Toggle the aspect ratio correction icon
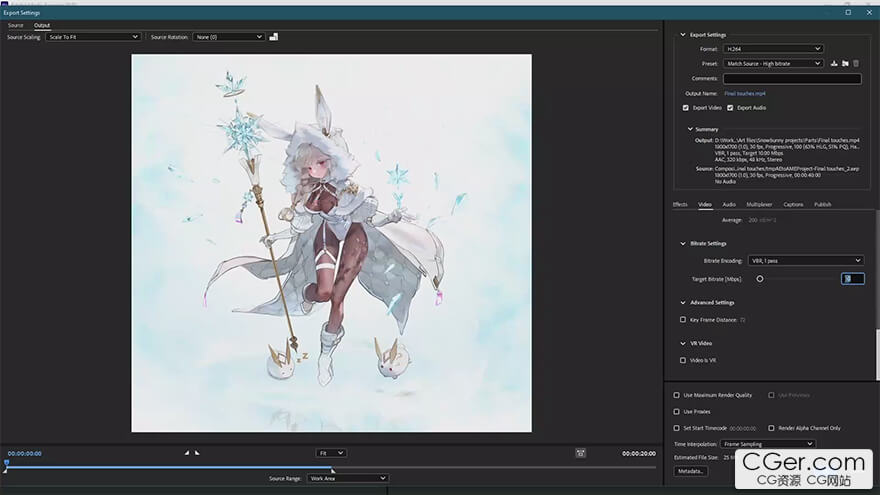880x495 pixels. (580, 453)
